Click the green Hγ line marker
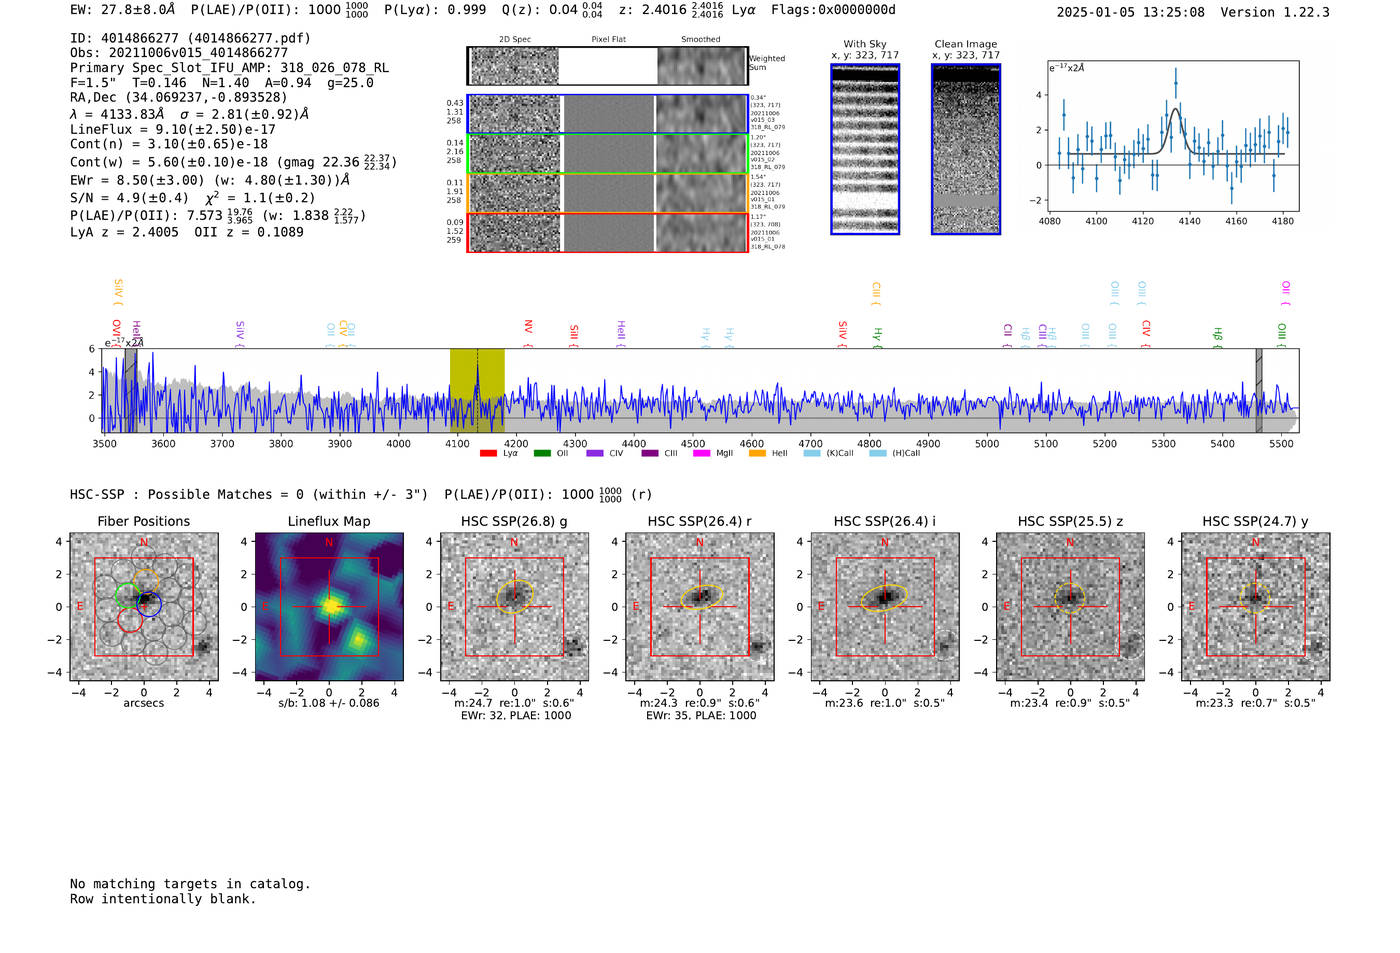The image size is (1400, 953). [877, 337]
